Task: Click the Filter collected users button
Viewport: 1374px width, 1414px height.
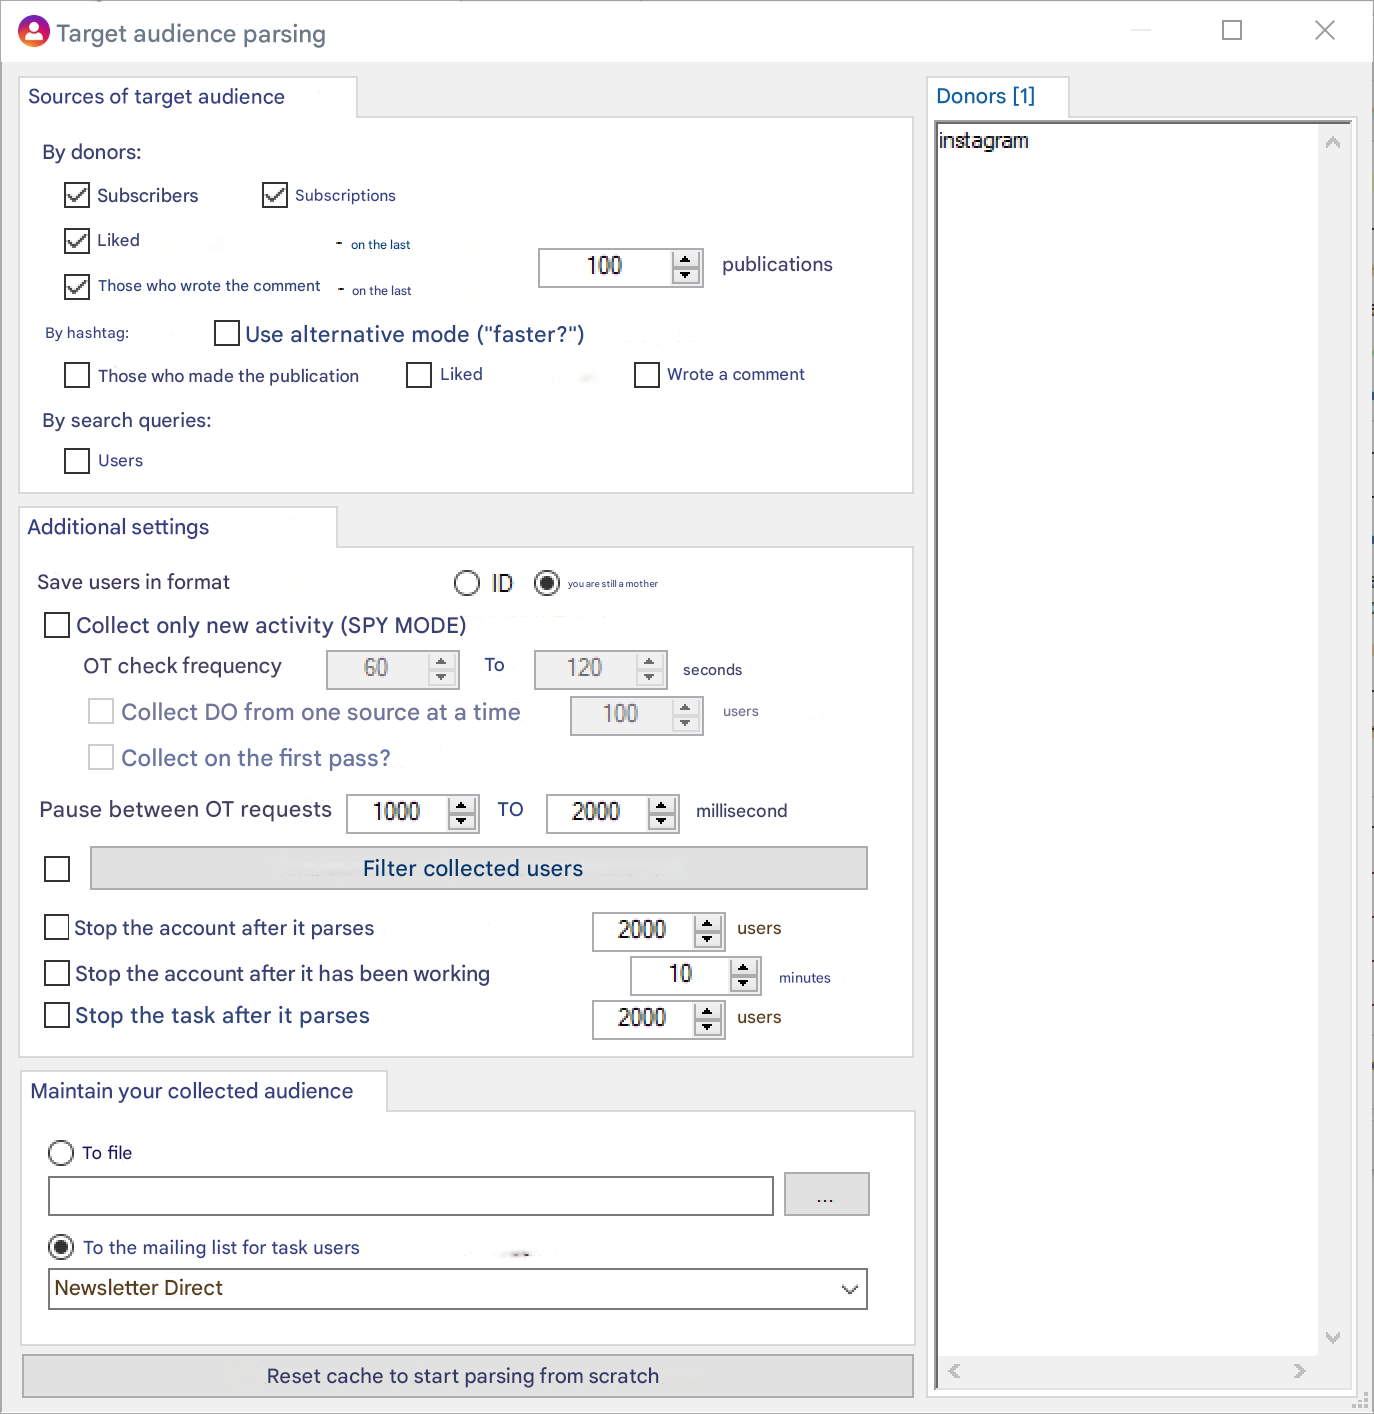Action: click(x=479, y=868)
